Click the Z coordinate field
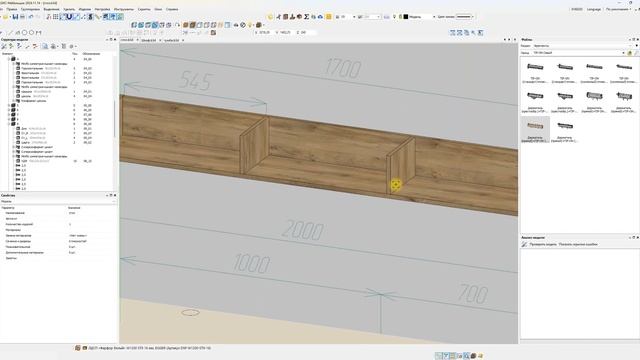Image resolution: width=640 pixels, height=360 pixels. coord(305,32)
